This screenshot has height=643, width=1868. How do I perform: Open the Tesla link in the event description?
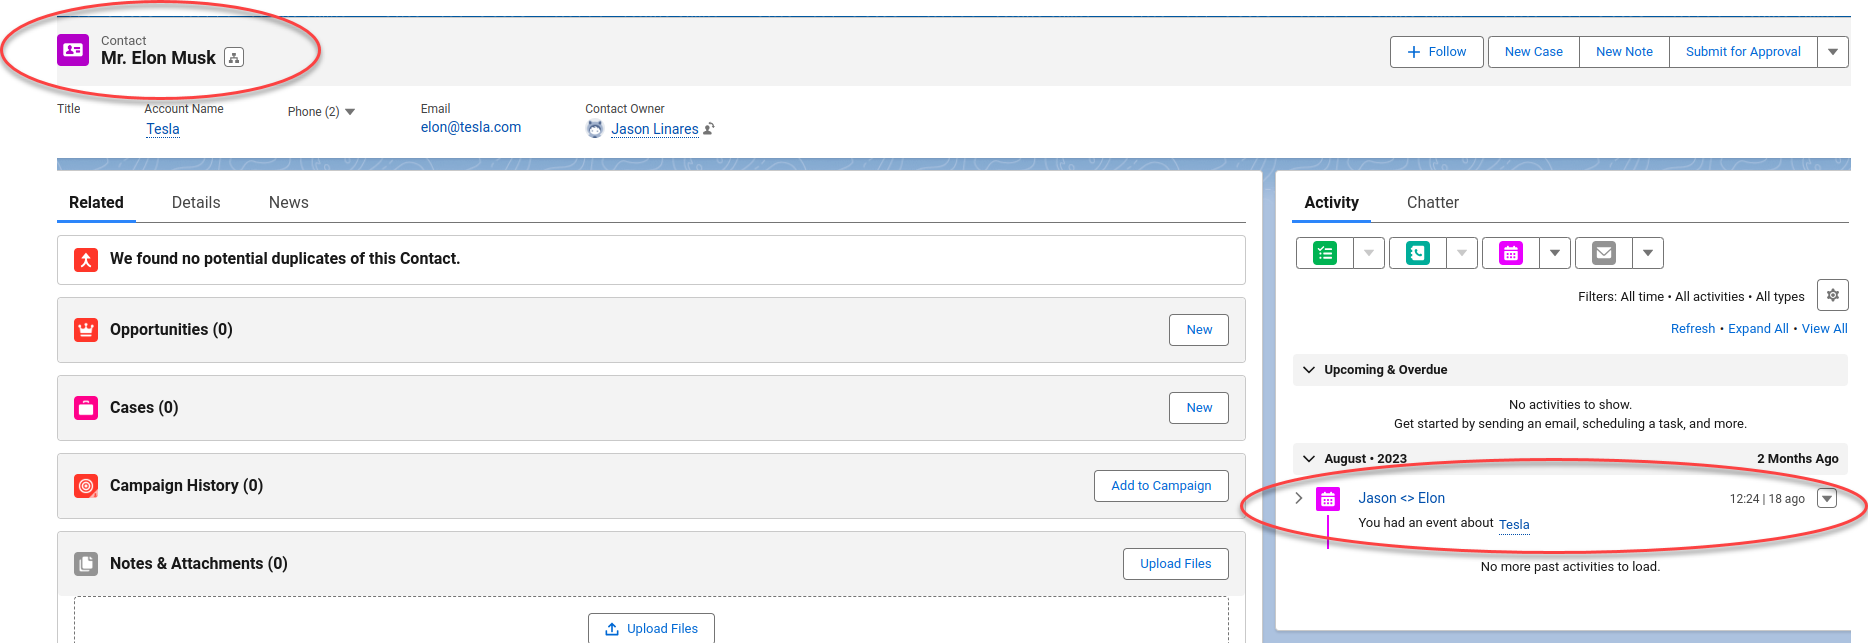(1514, 524)
